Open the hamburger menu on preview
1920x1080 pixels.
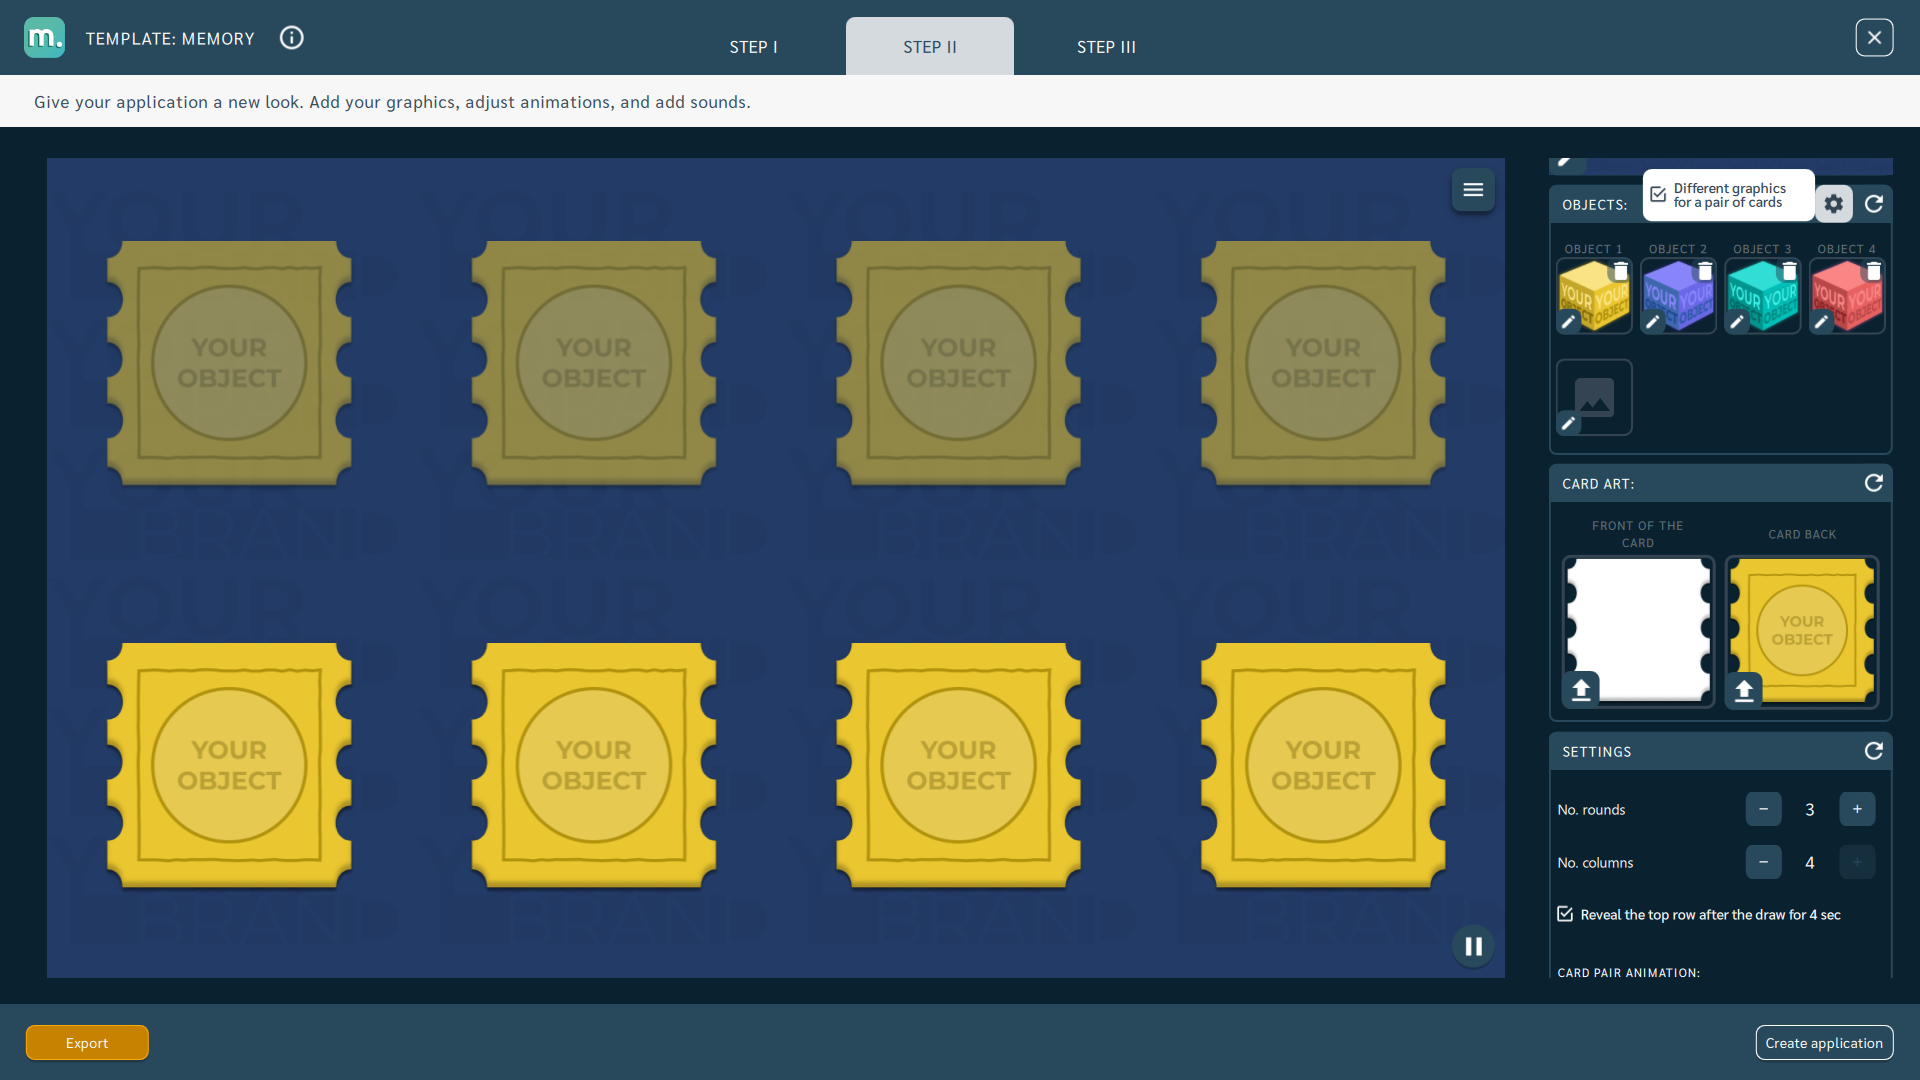coord(1473,190)
